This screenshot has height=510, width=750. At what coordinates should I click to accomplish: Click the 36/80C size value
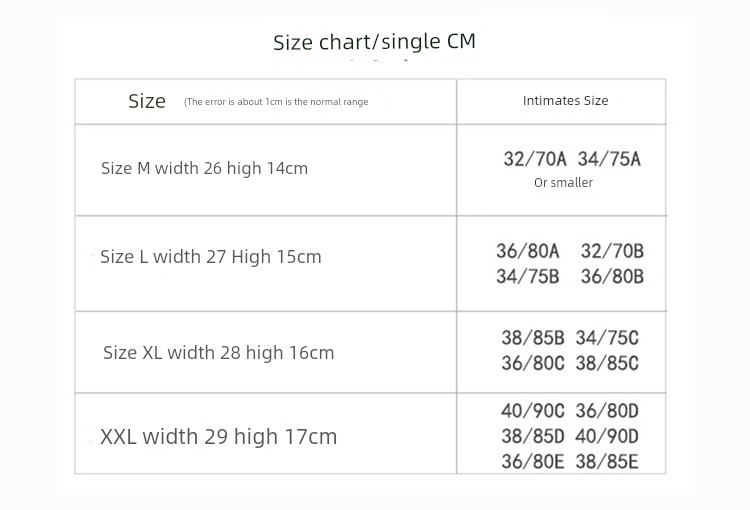pyautogui.click(x=533, y=363)
